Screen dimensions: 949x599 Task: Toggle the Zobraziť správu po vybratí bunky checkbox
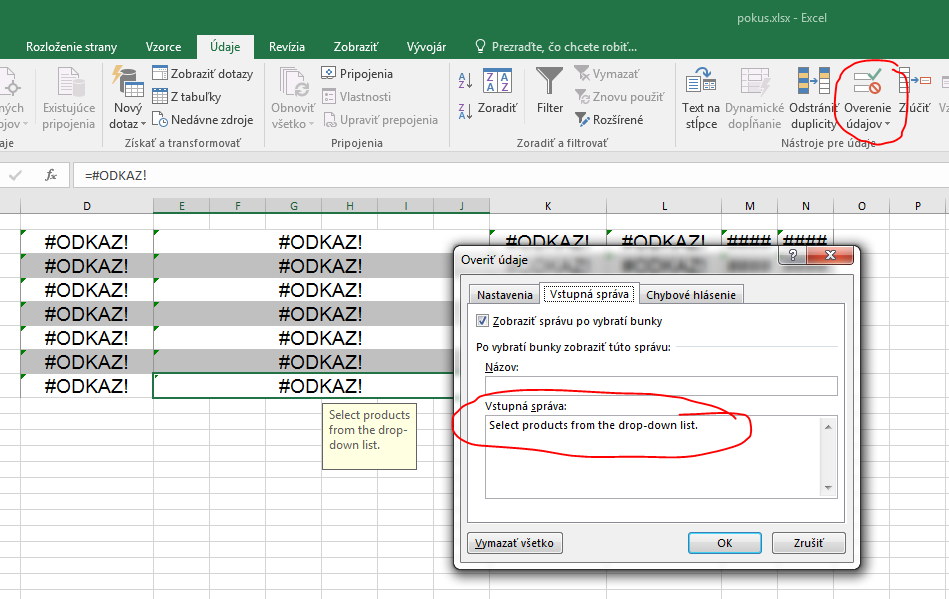pyautogui.click(x=483, y=321)
